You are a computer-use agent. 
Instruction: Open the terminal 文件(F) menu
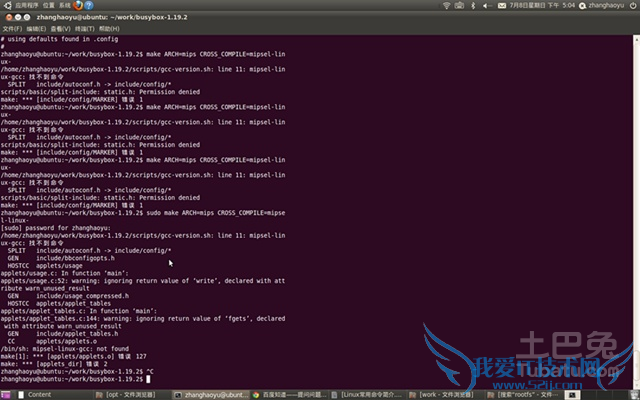coord(12,29)
